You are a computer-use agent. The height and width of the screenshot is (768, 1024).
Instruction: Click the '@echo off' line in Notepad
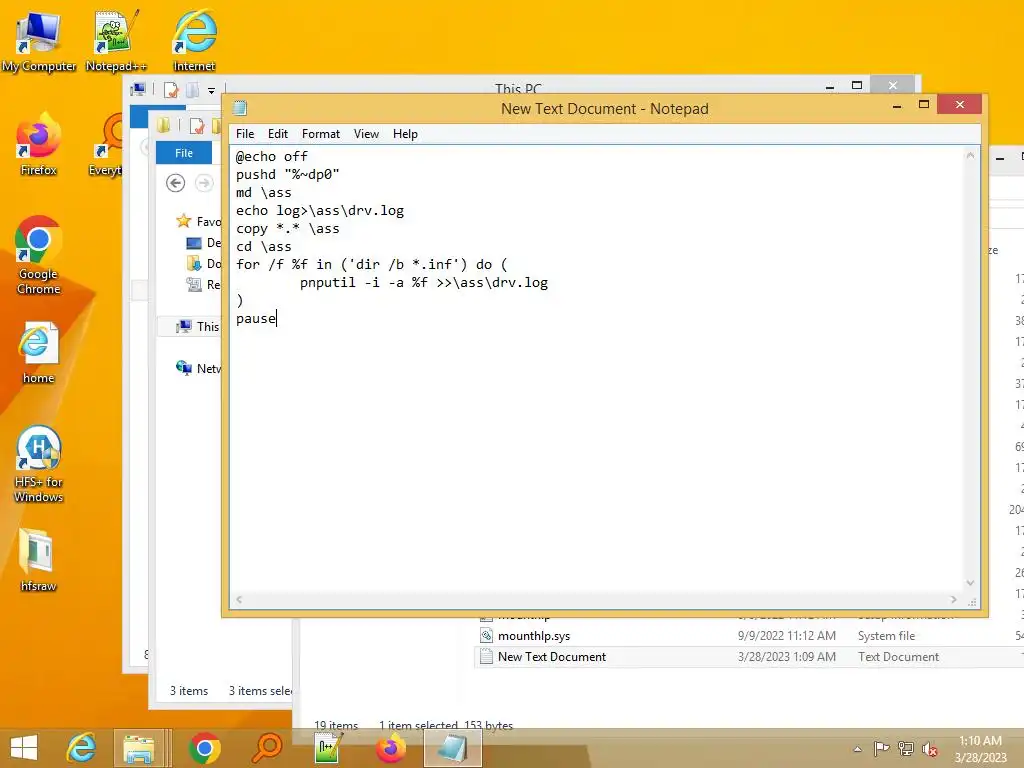(272, 157)
